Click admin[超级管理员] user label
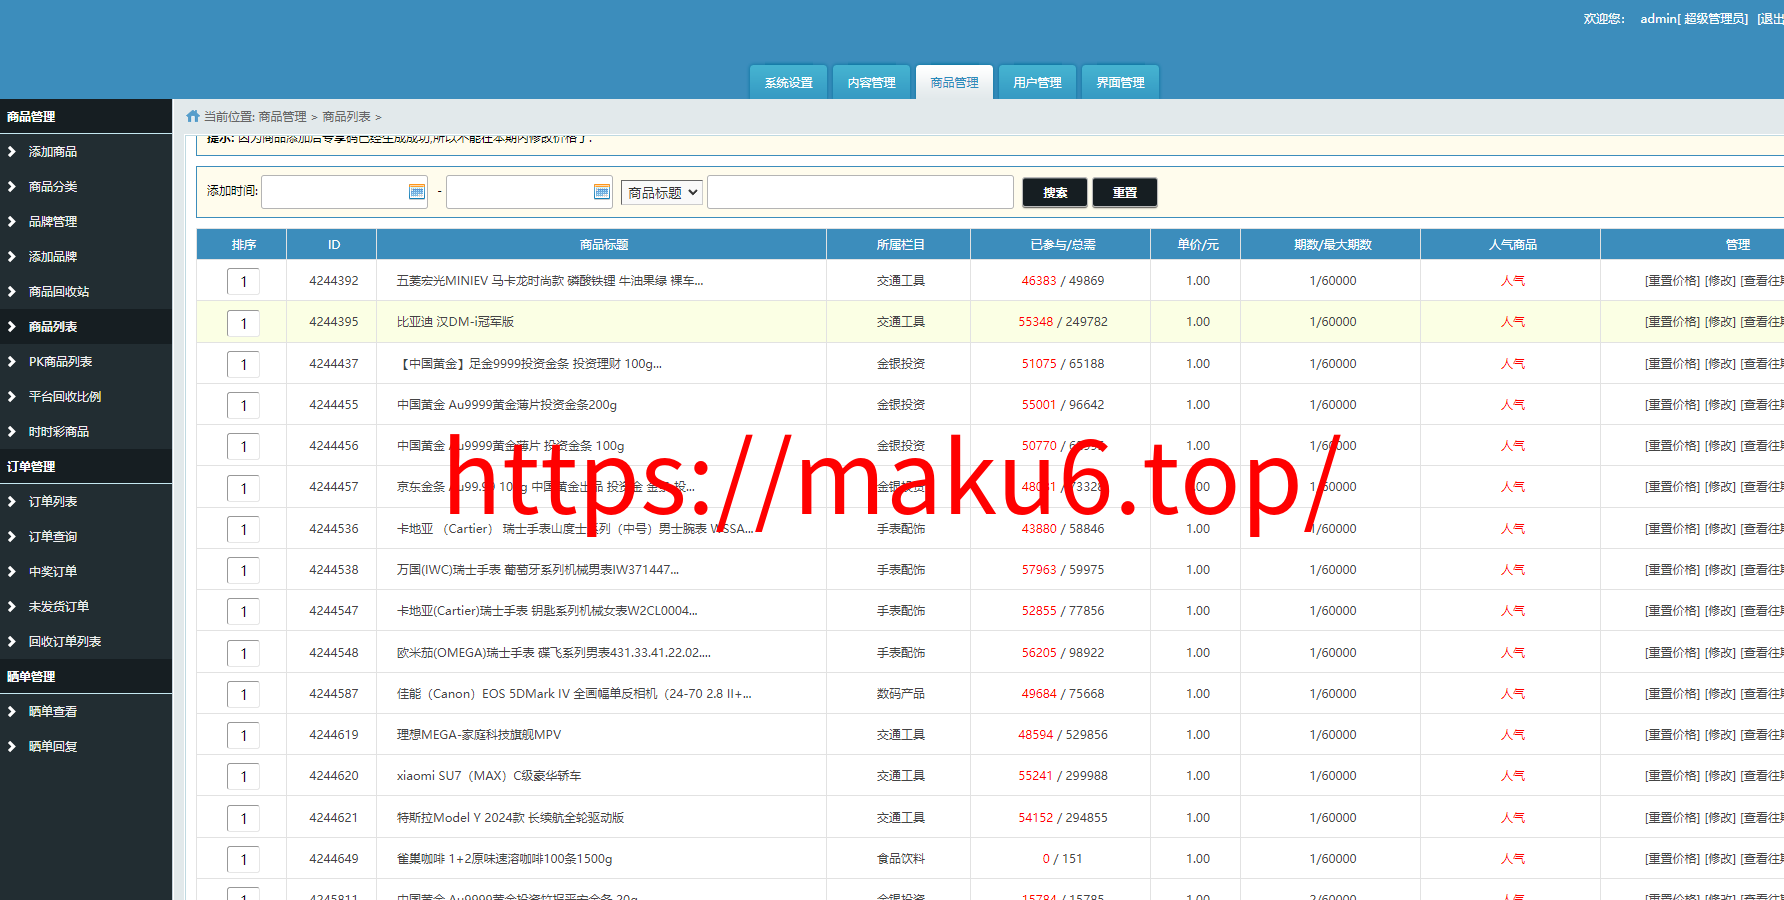This screenshot has width=1784, height=900. click(x=1694, y=19)
